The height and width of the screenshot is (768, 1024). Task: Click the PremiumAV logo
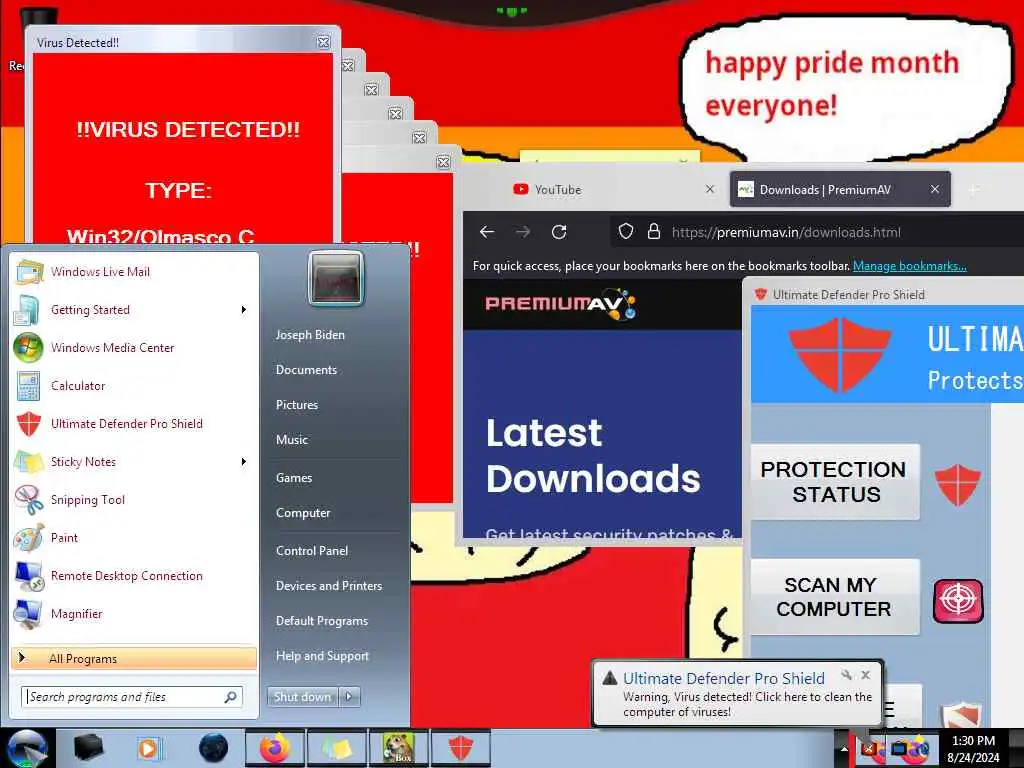[x=560, y=304]
